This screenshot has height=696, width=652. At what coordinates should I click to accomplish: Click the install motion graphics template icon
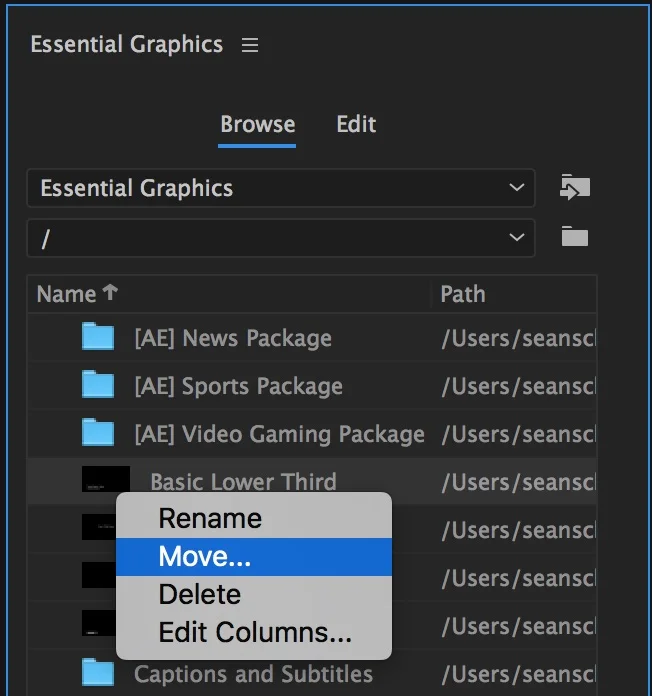click(575, 187)
